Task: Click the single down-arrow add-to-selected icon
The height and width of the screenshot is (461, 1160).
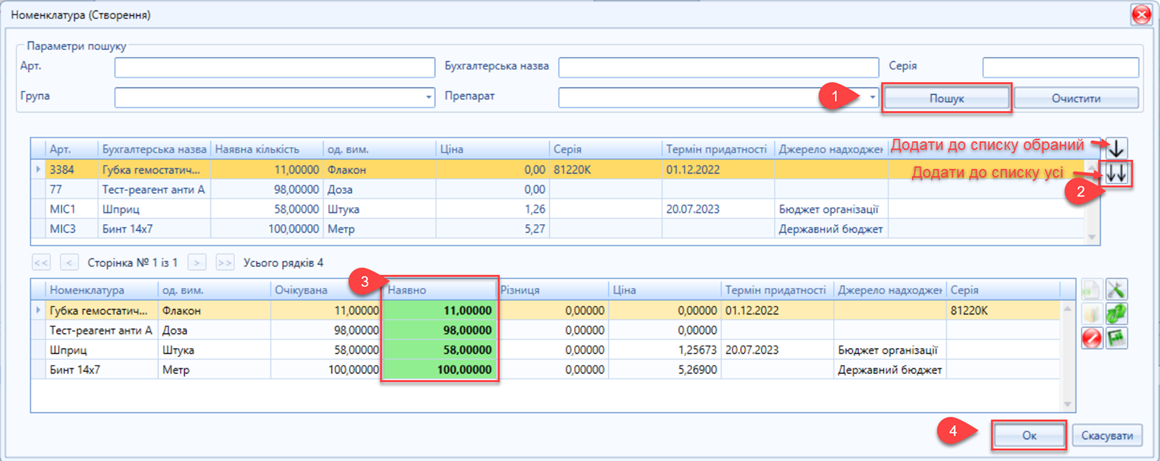Action: point(1116,148)
